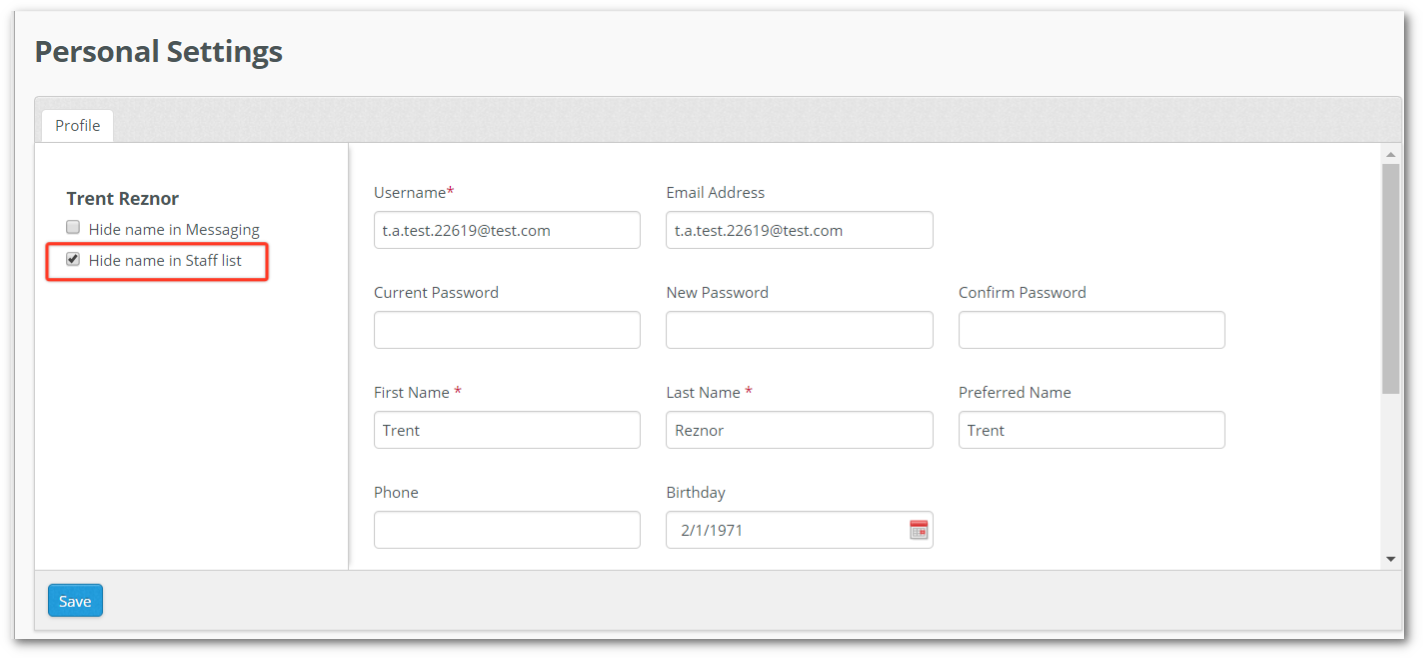Click the New Password label
Screen dimensions: 1423x658
[x=717, y=292]
